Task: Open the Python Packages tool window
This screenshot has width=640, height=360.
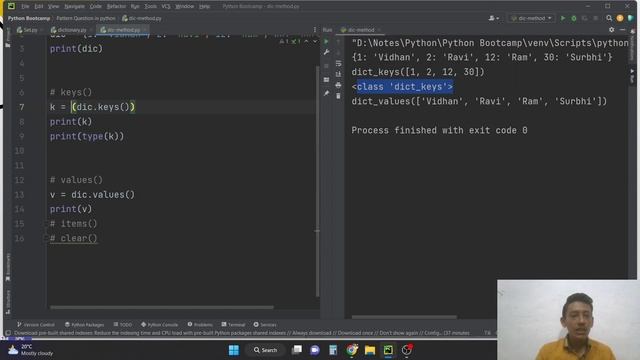Action: click(x=84, y=325)
